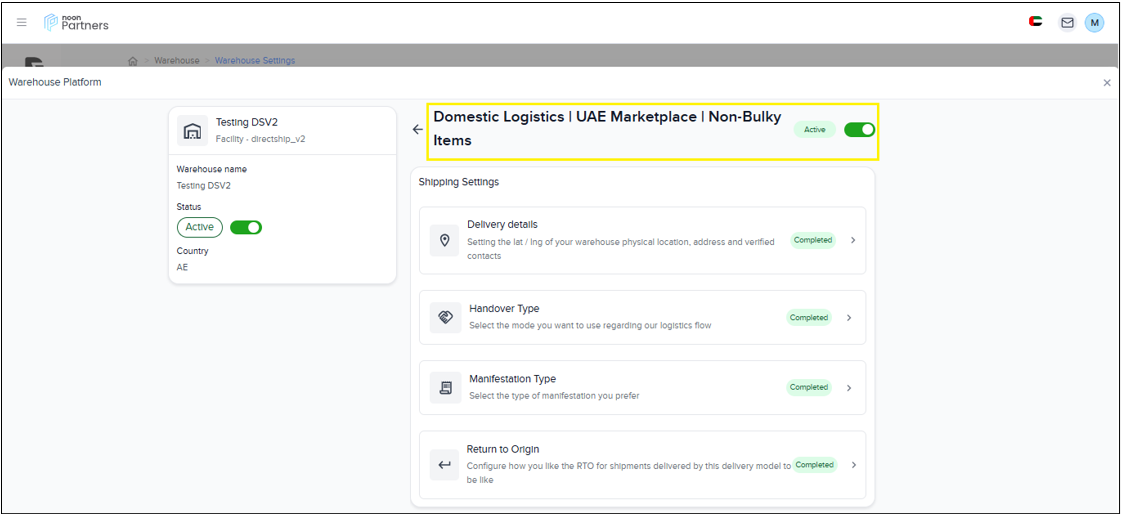Screen dimensions: 1123x514
Task: Expand the Delivery details chevron
Action: pyautogui.click(x=852, y=240)
